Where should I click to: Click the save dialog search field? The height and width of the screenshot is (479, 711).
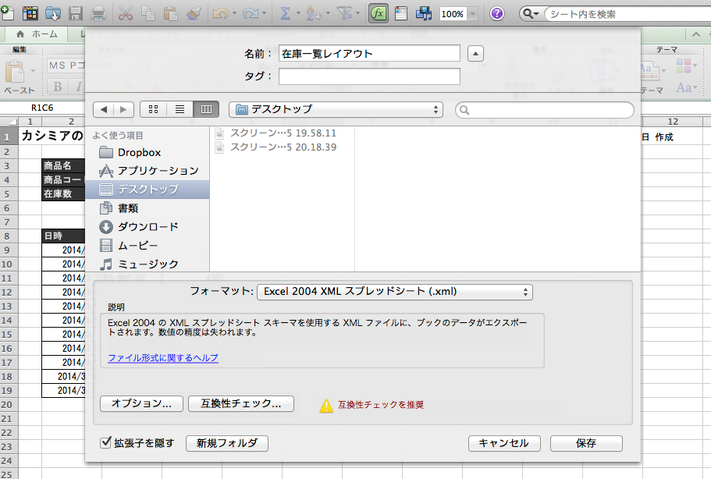[x=545, y=110]
